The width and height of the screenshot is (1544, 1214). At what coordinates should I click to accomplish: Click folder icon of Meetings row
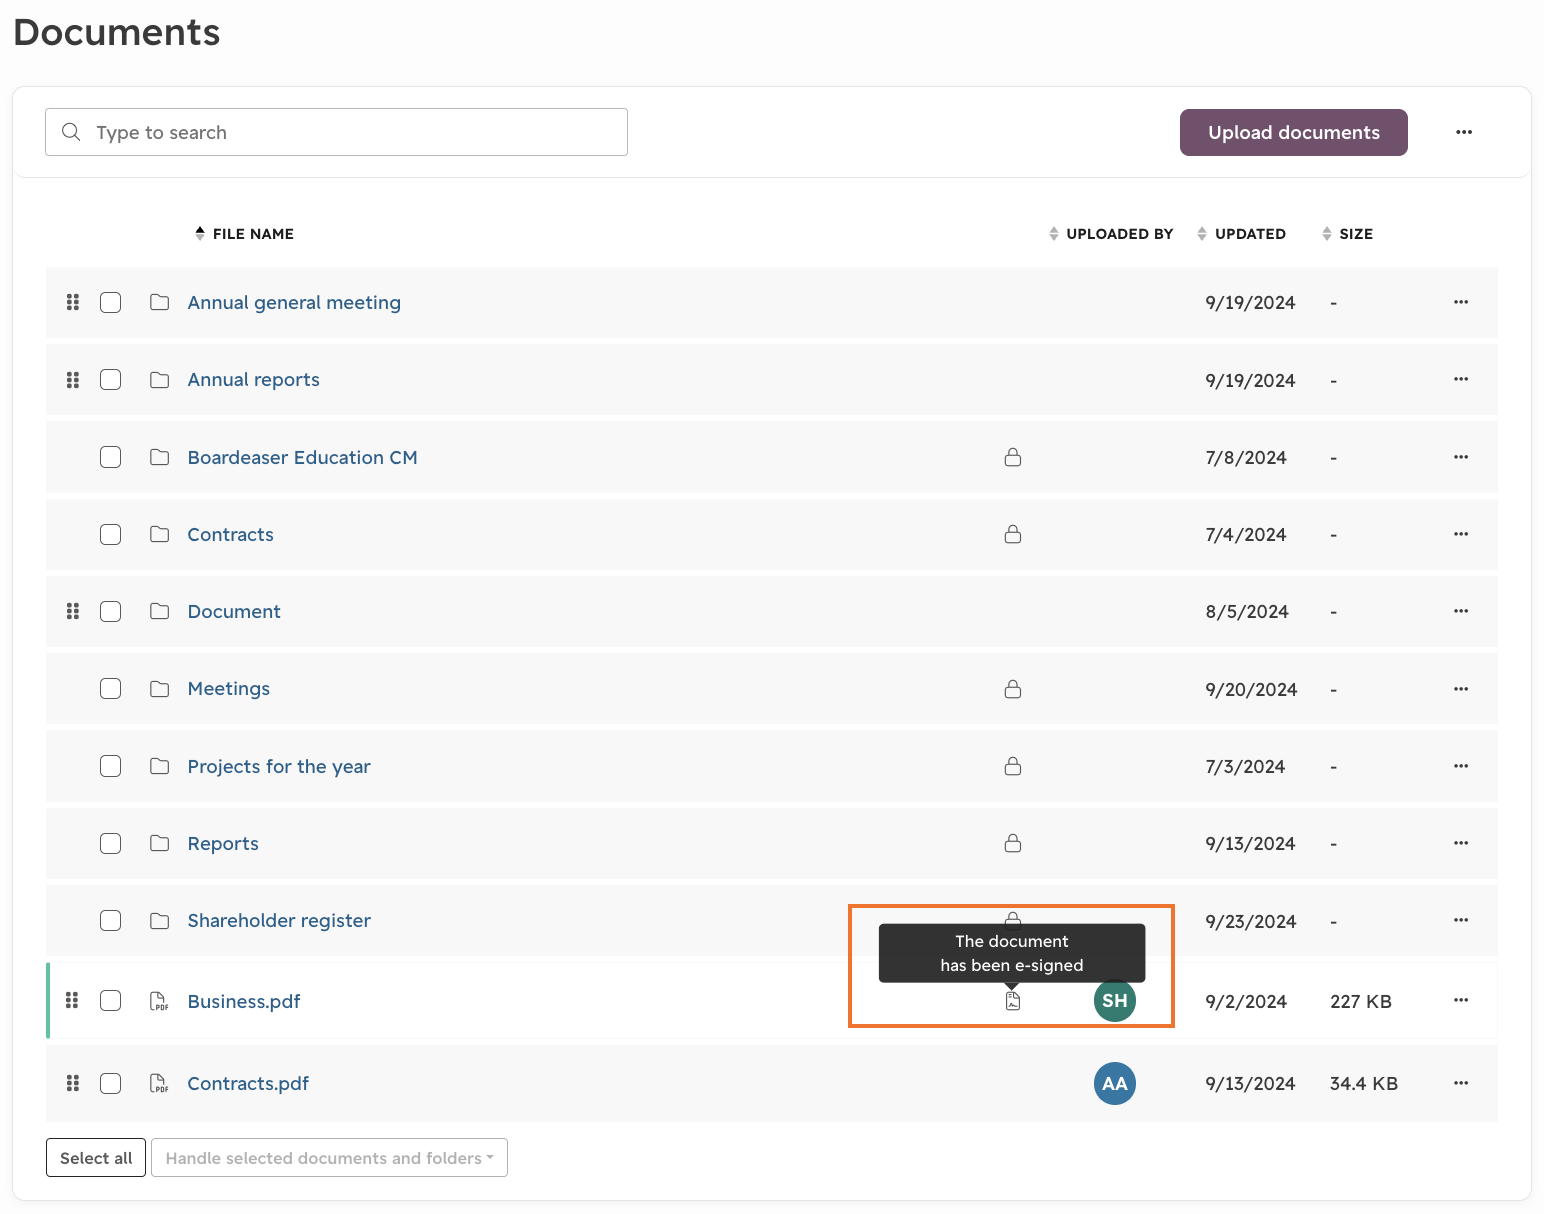(159, 689)
